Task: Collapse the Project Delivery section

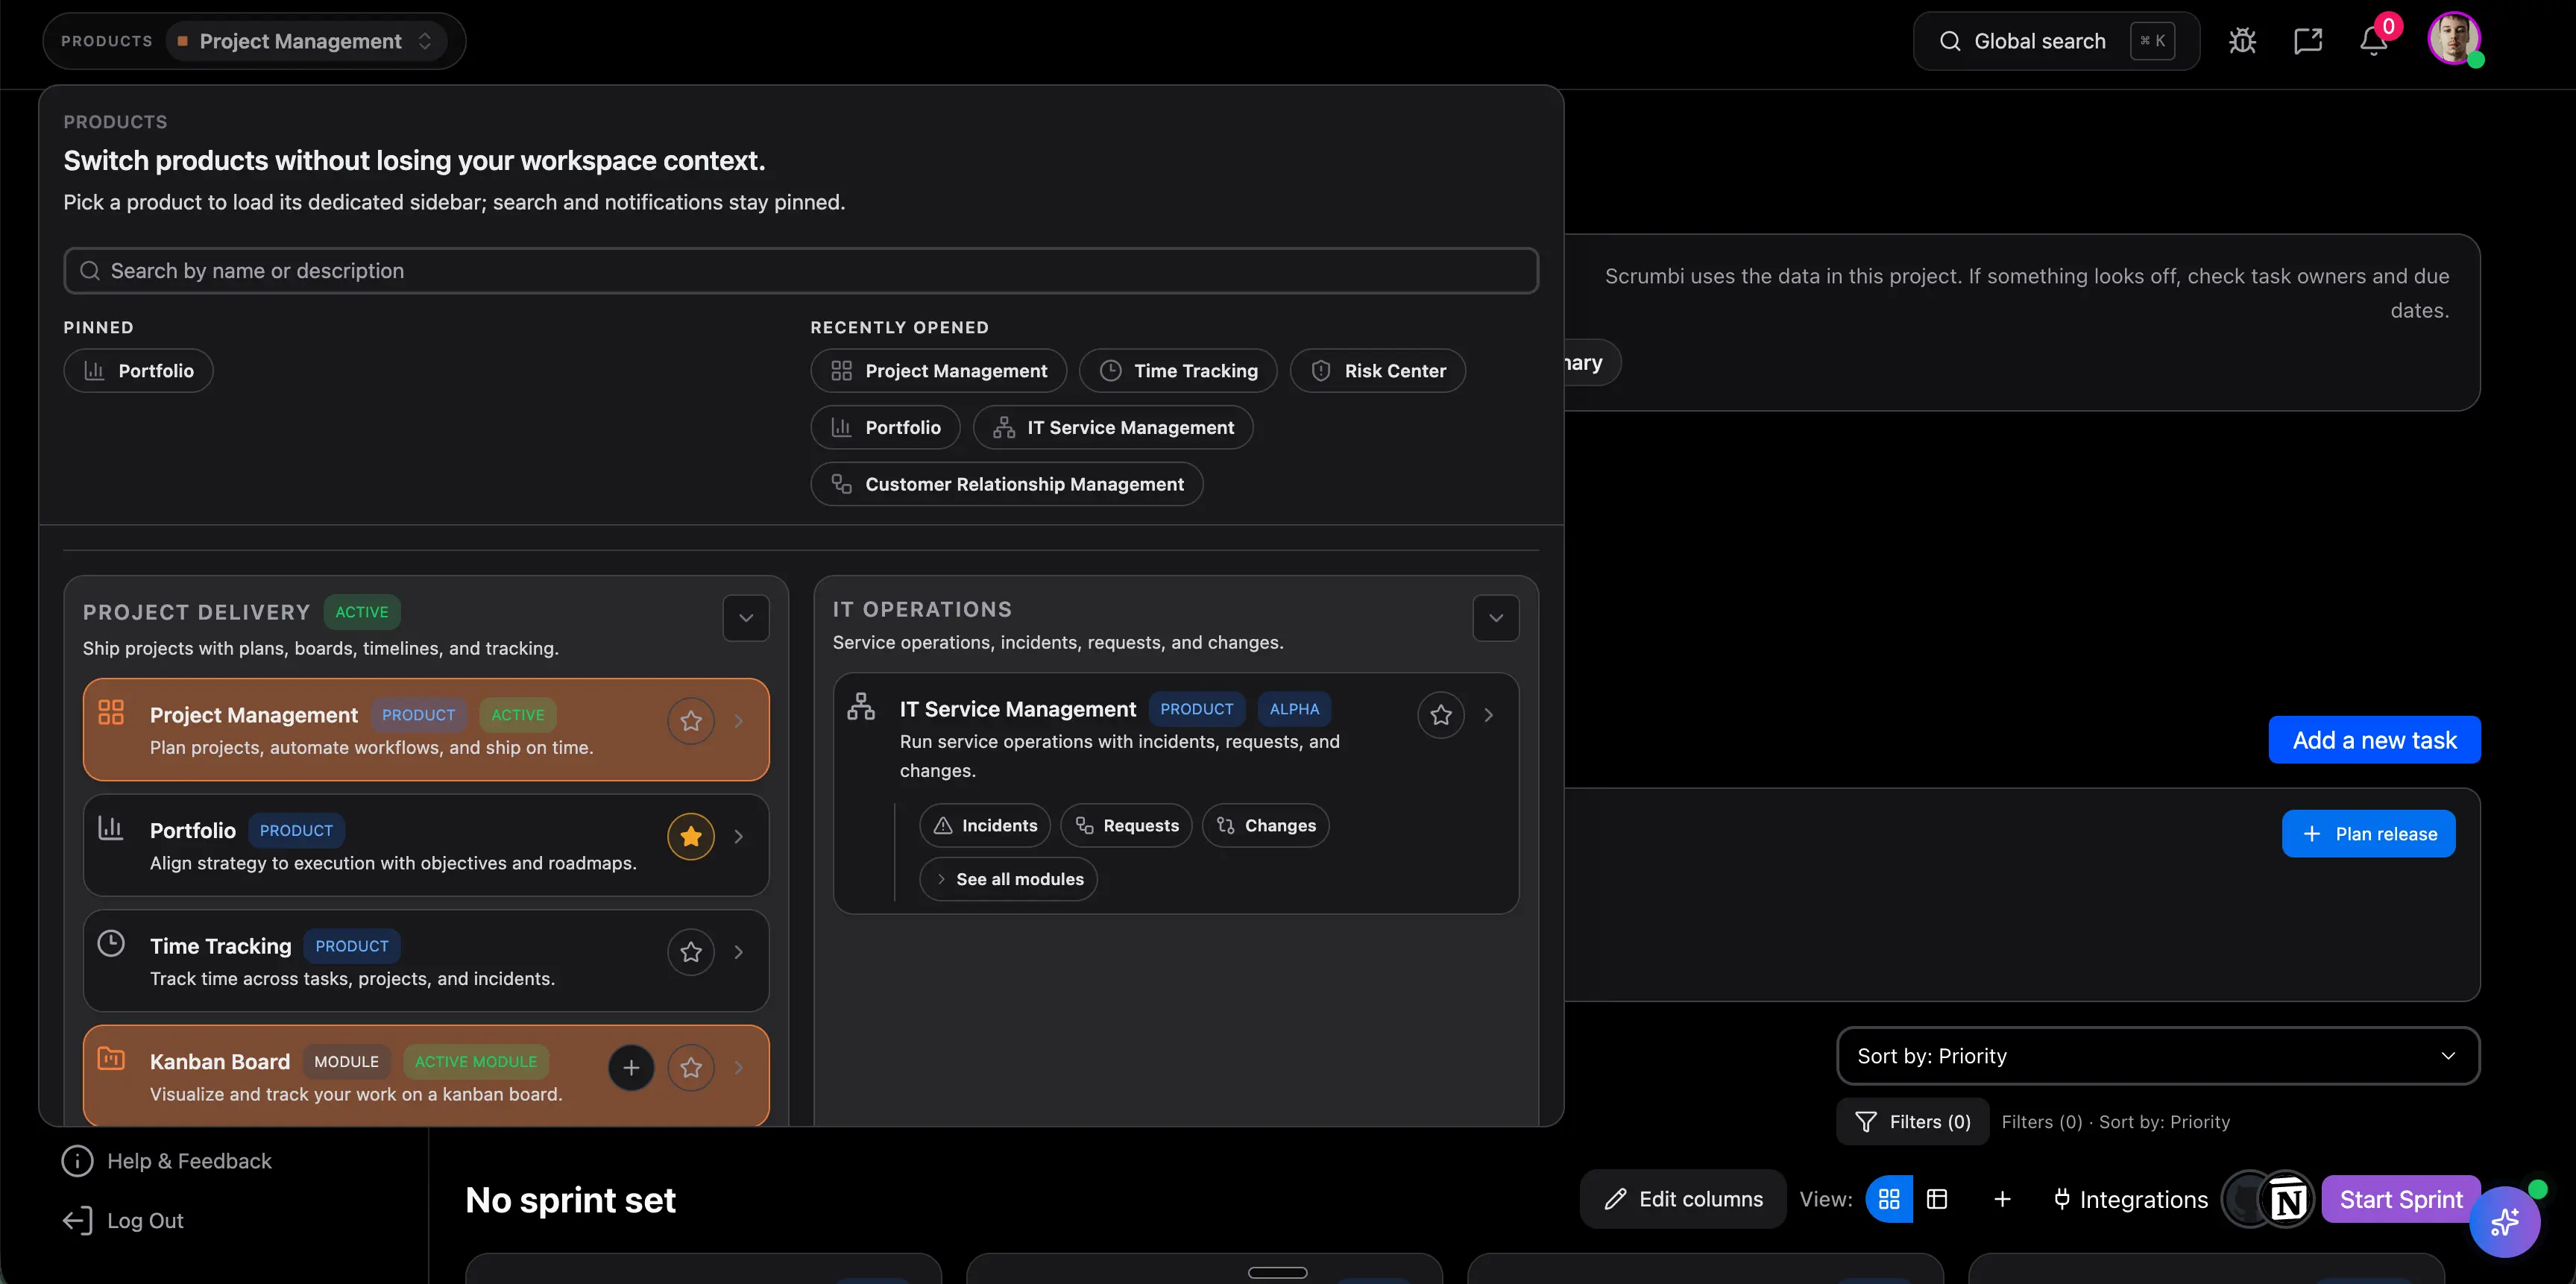Action: point(746,618)
